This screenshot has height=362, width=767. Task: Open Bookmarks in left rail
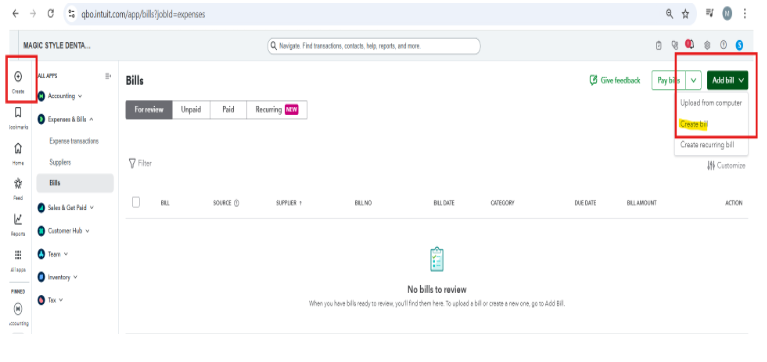(18, 113)
